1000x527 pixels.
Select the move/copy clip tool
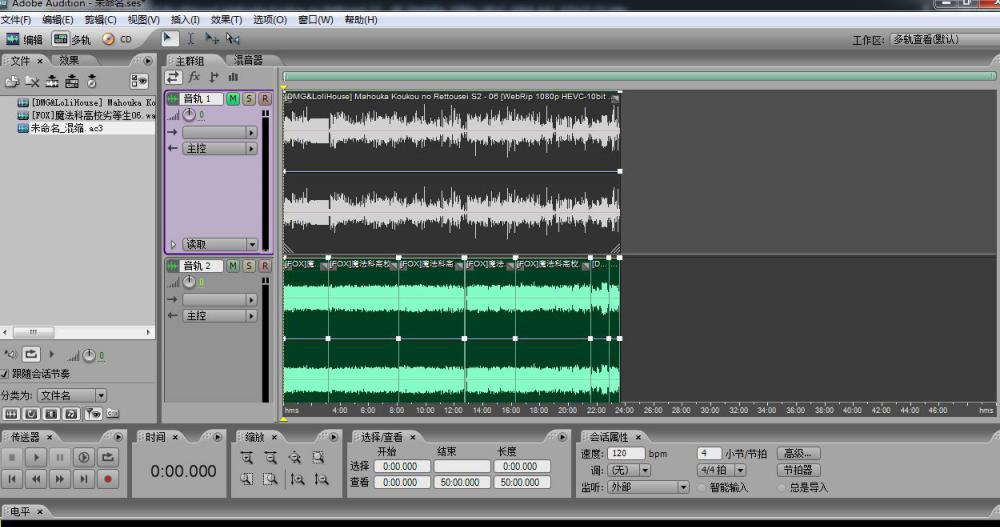[x=212, y=39]
